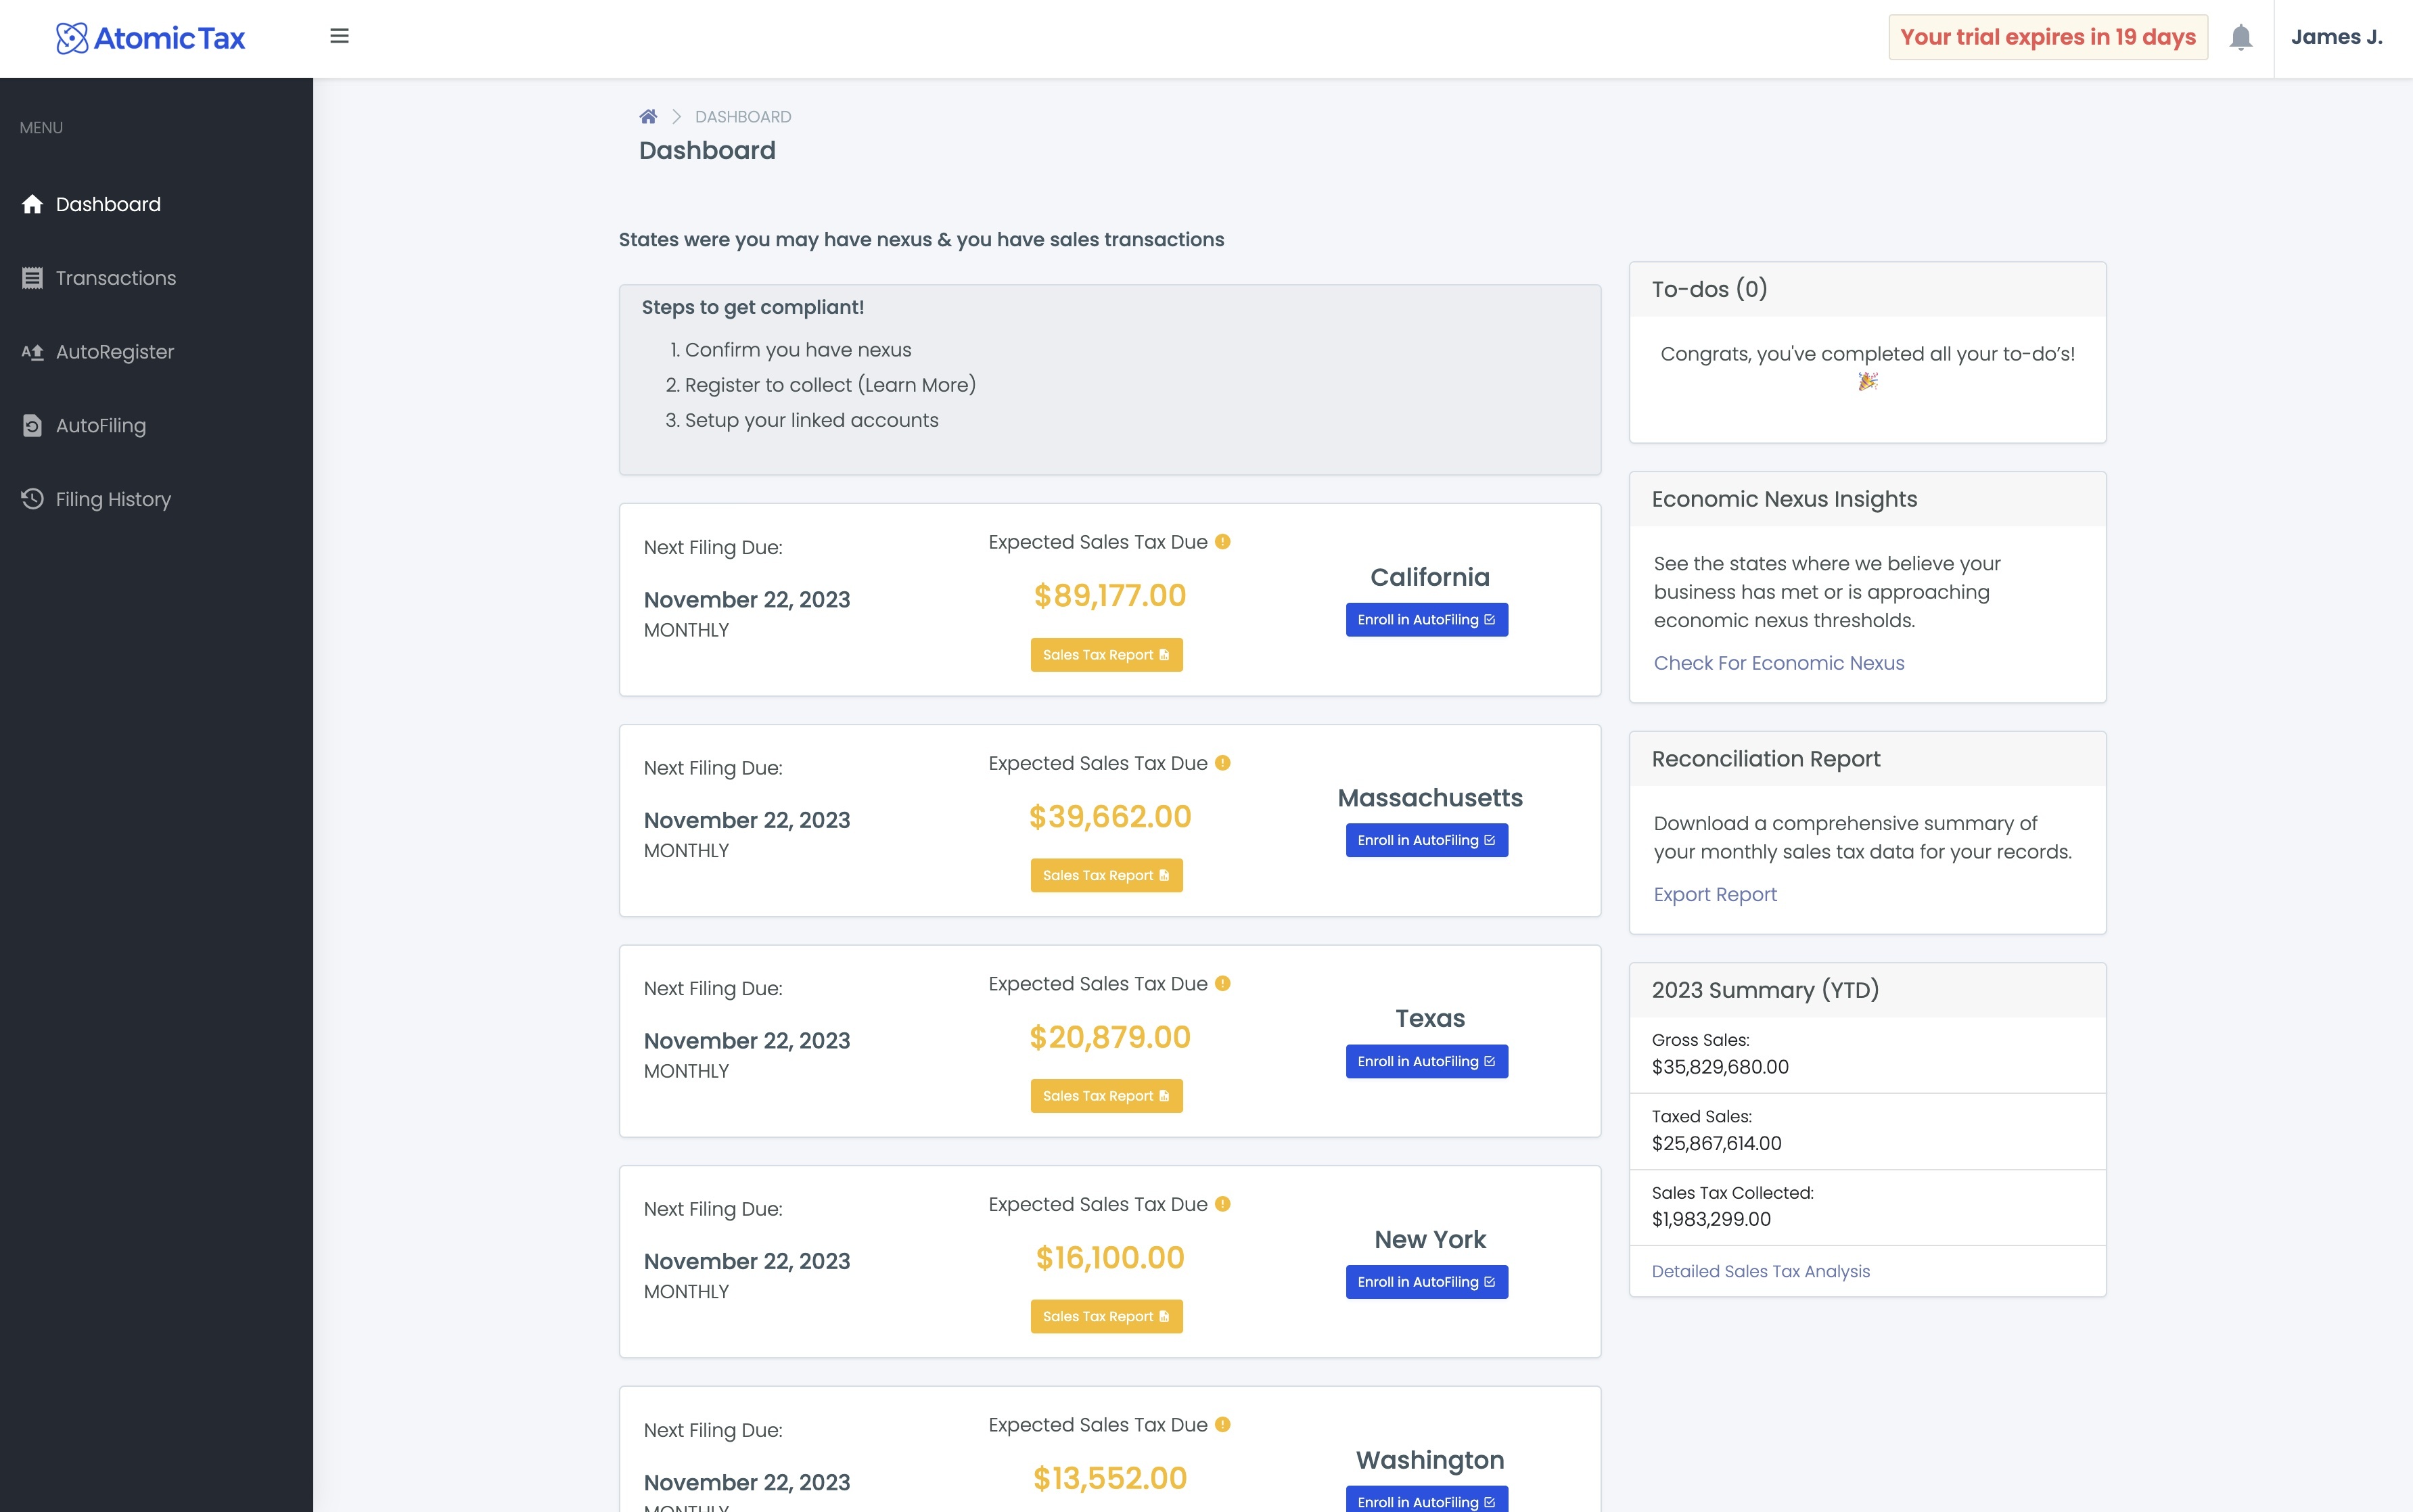Select the Dashboard home icon in sidebar
The image size is (2413, 1512).
[x=31, y=203]
